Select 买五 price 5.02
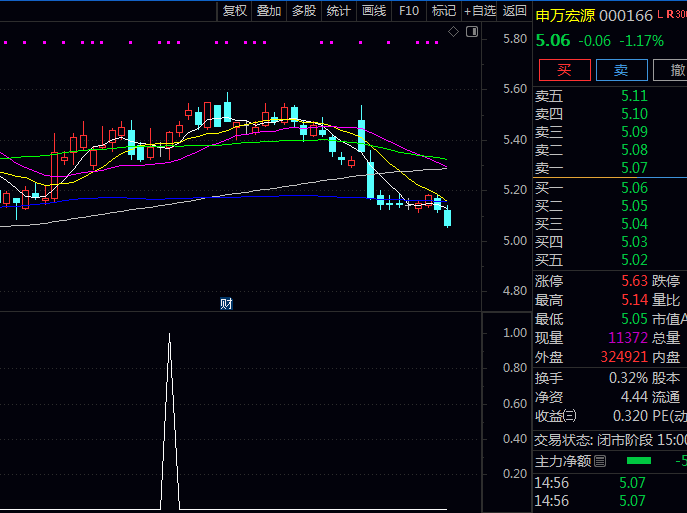Image resolution: width=687 pixels, height=513 pixels. (x=634, y=260)
